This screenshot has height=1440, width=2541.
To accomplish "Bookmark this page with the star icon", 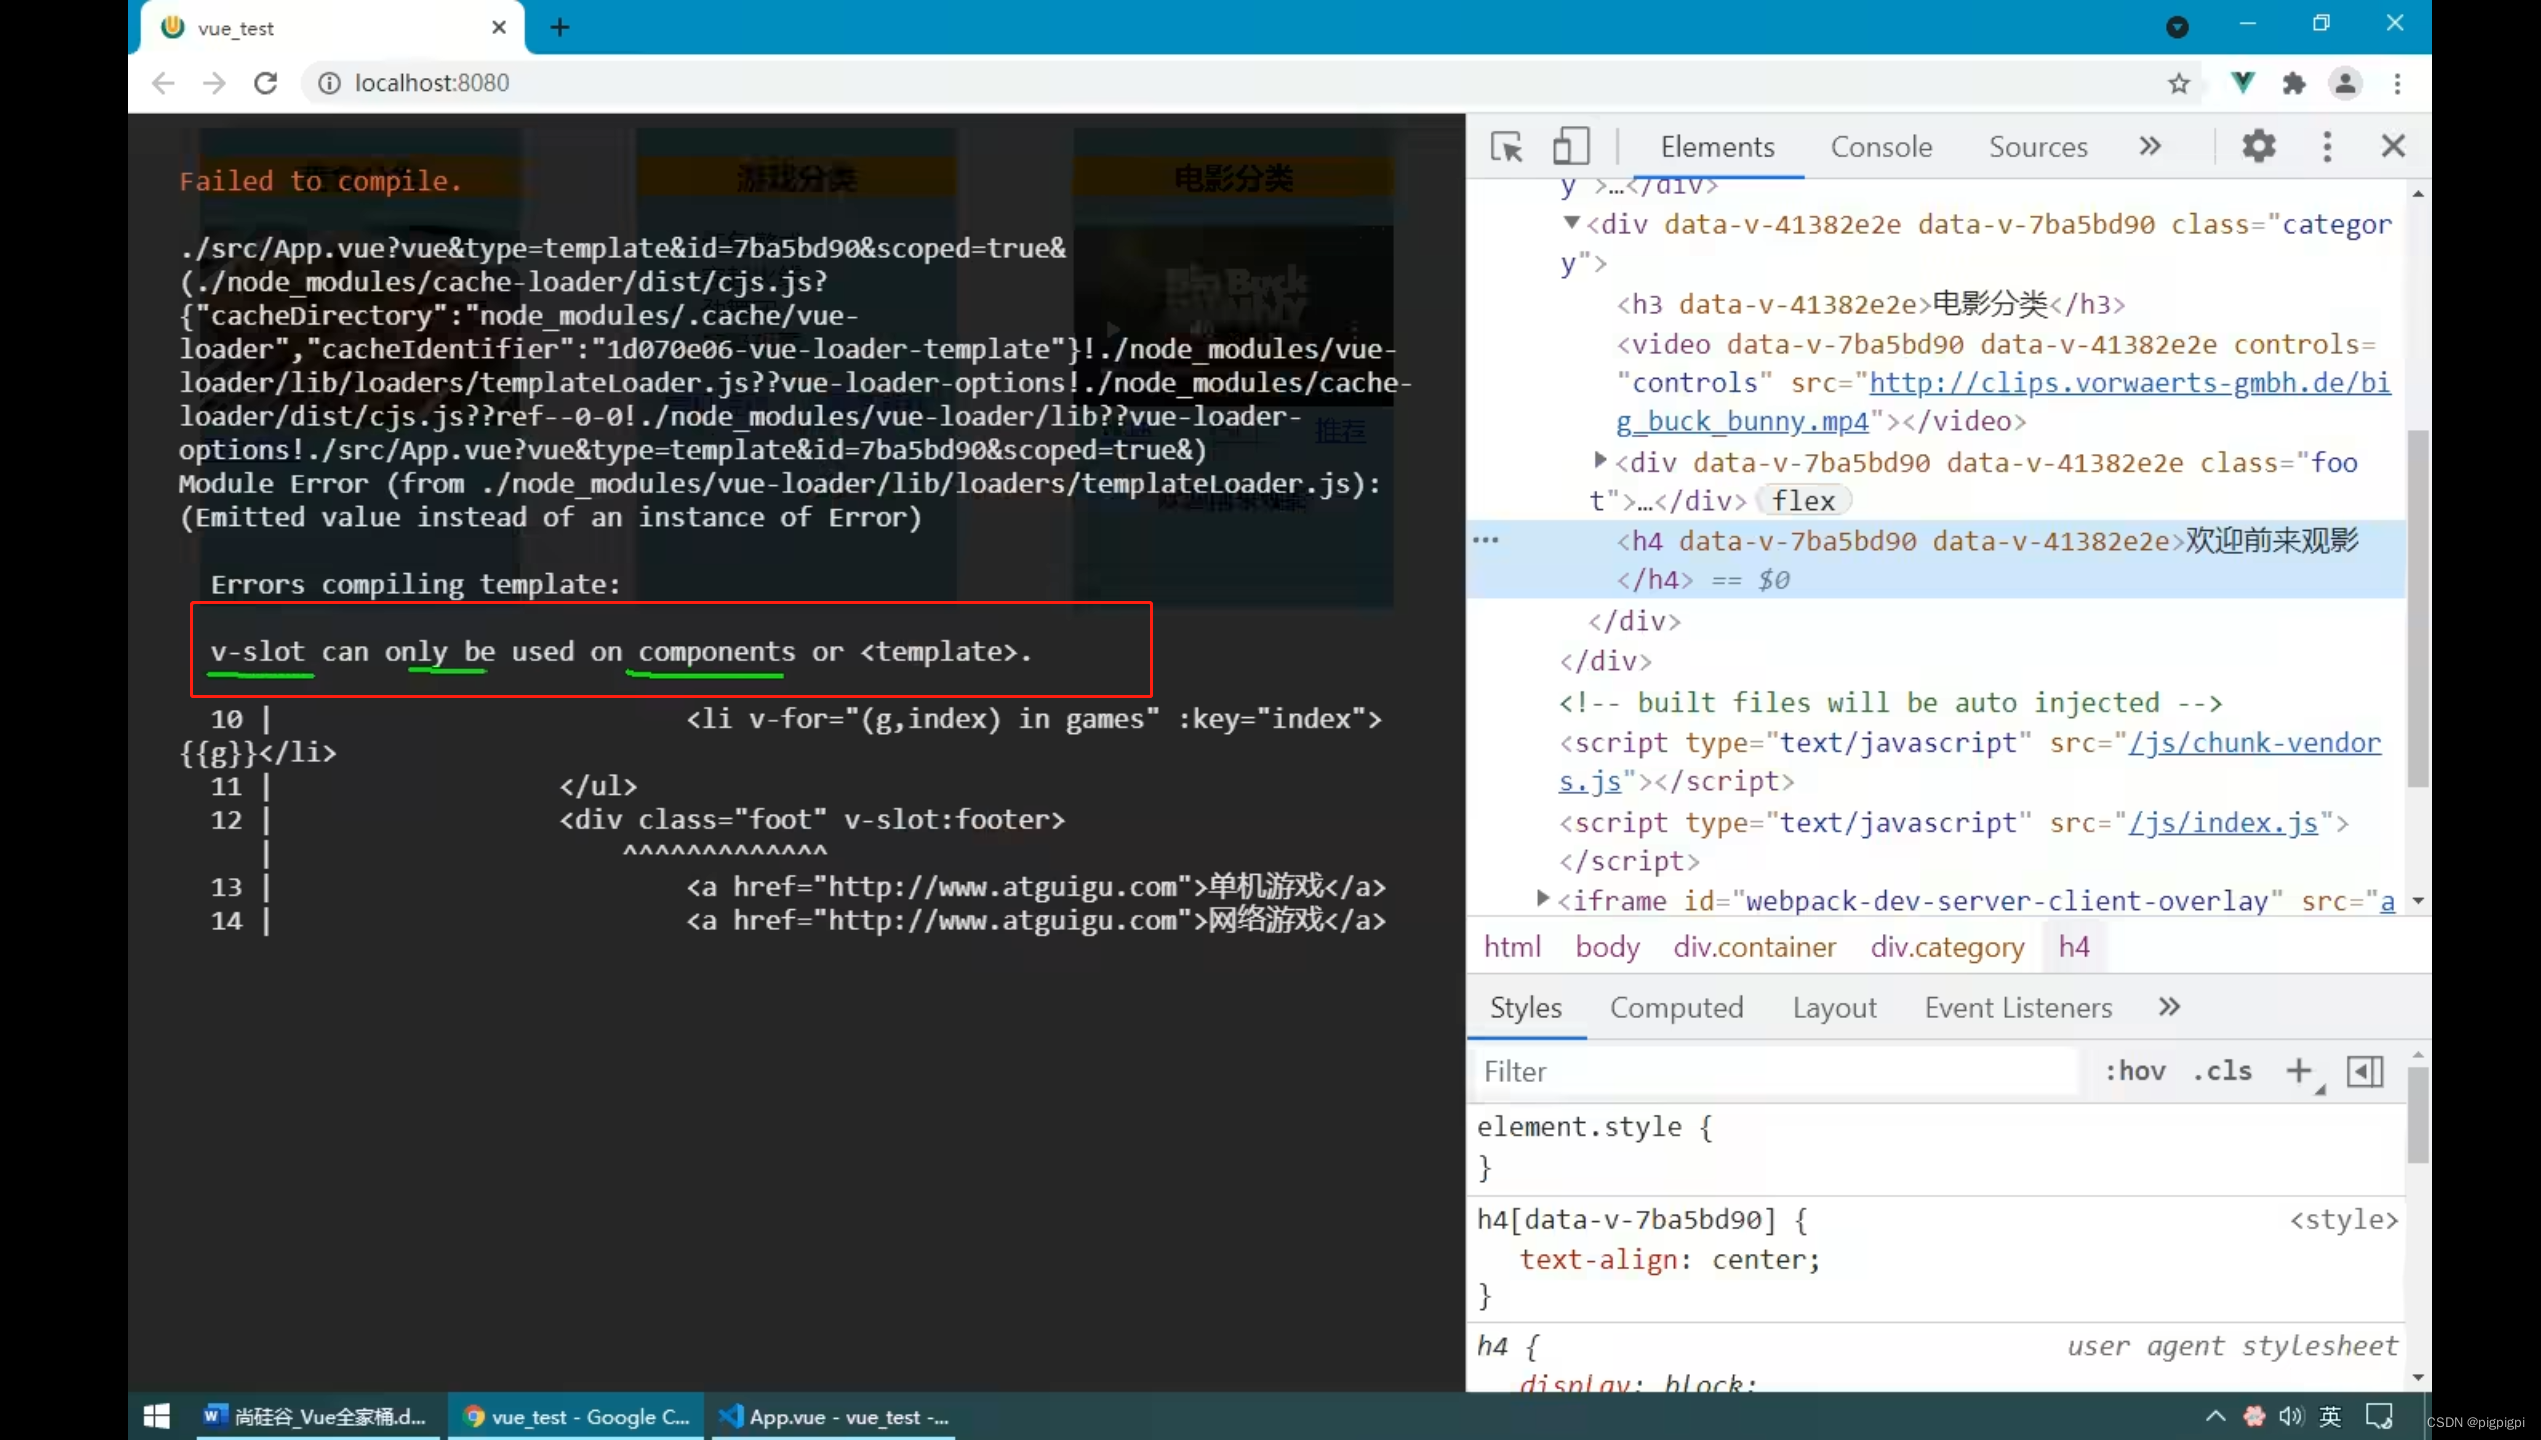I will coord(2179,83).
